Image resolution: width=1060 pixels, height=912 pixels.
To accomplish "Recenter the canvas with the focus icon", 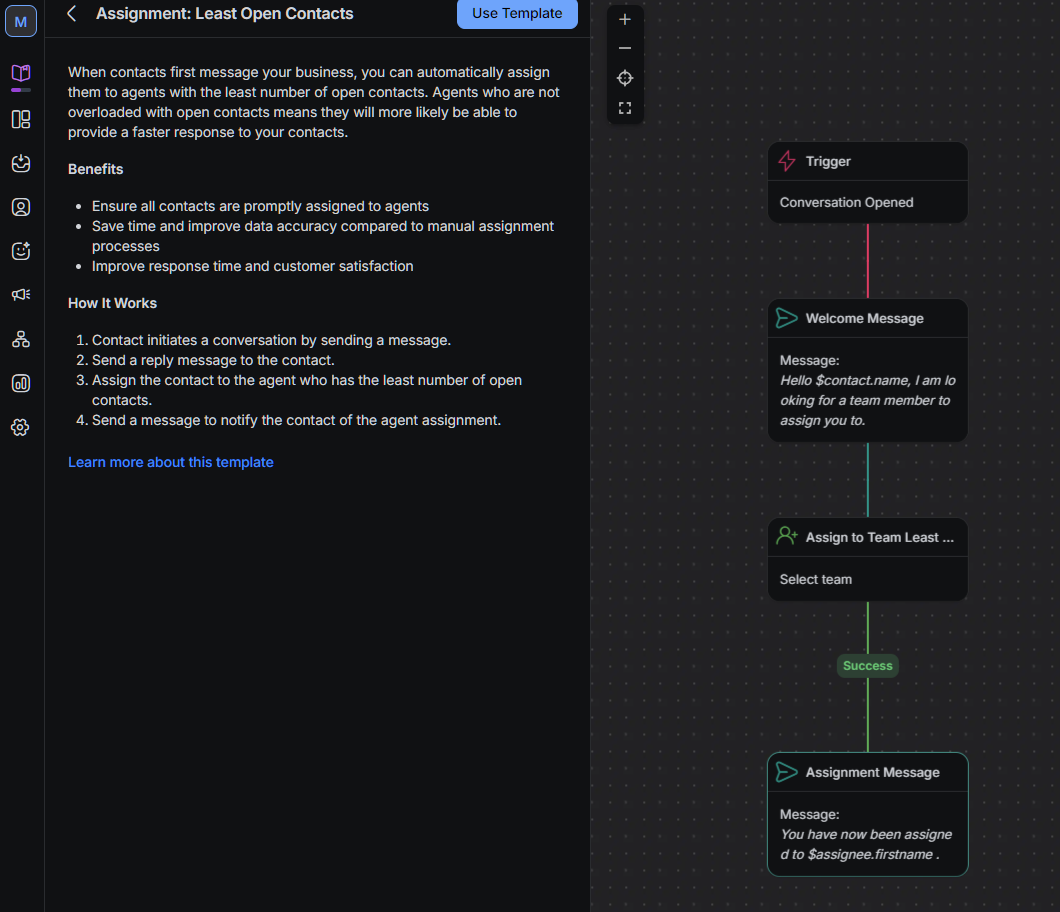I will (x=625, y=78).
